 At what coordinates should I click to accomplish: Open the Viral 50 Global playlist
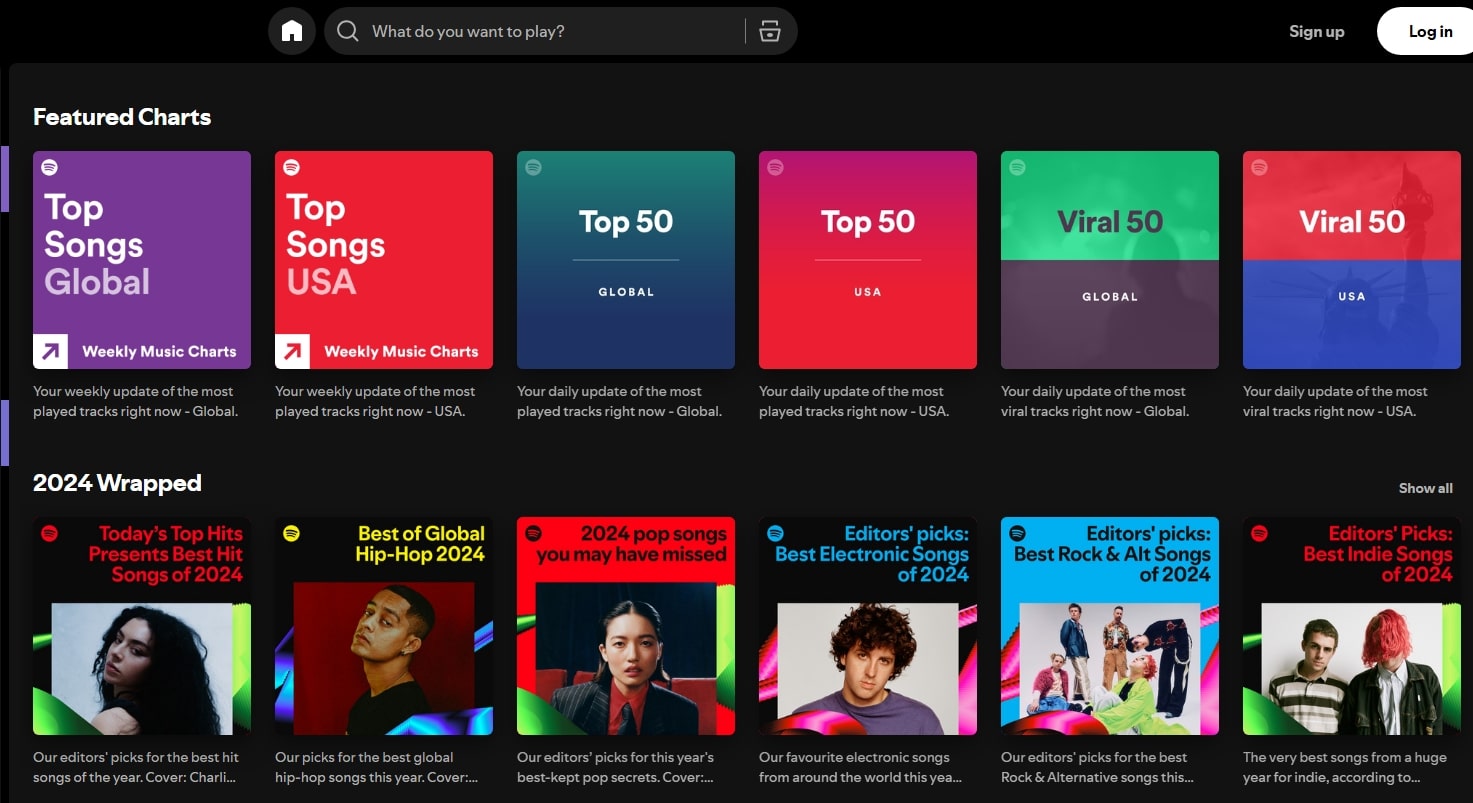point(1109,259)
